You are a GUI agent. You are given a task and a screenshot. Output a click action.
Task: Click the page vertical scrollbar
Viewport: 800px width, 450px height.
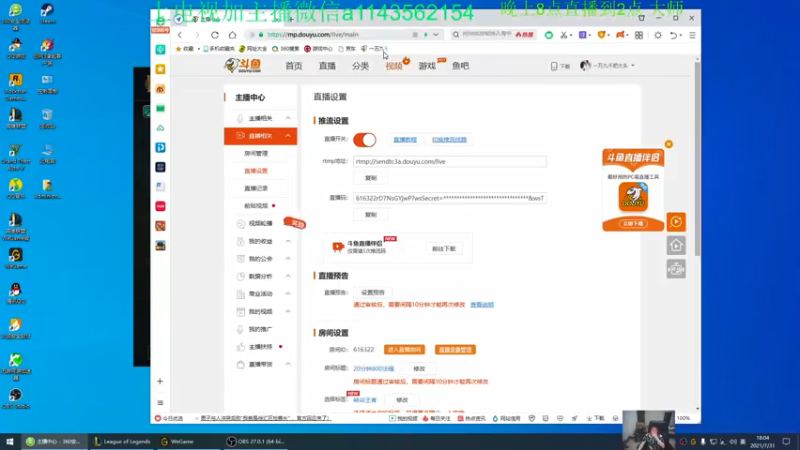[x=697, y=158]
